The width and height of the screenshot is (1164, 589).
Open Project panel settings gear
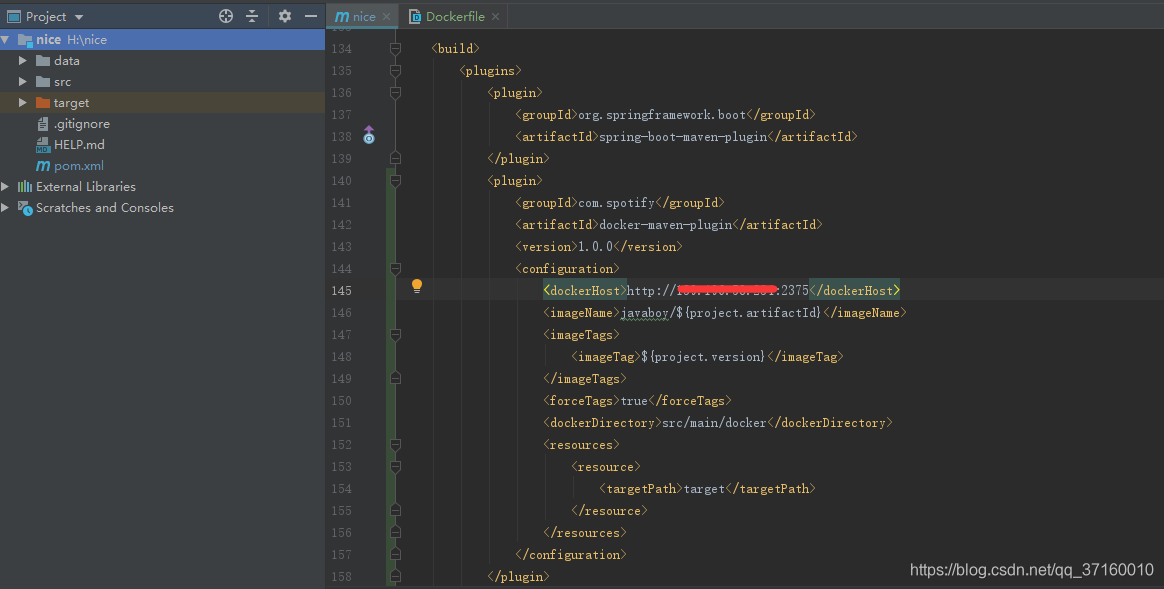pos(284,16)
